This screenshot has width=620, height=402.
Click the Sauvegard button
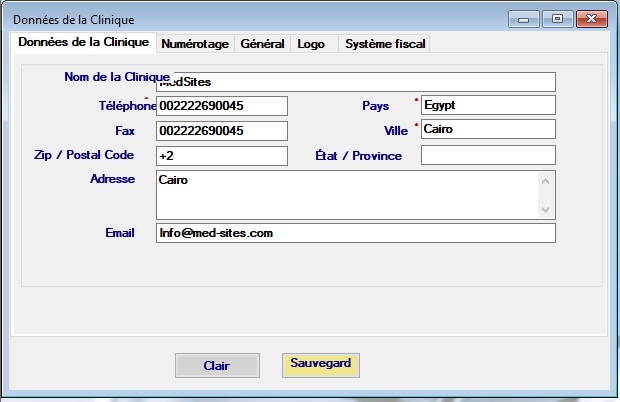(320, 364)
